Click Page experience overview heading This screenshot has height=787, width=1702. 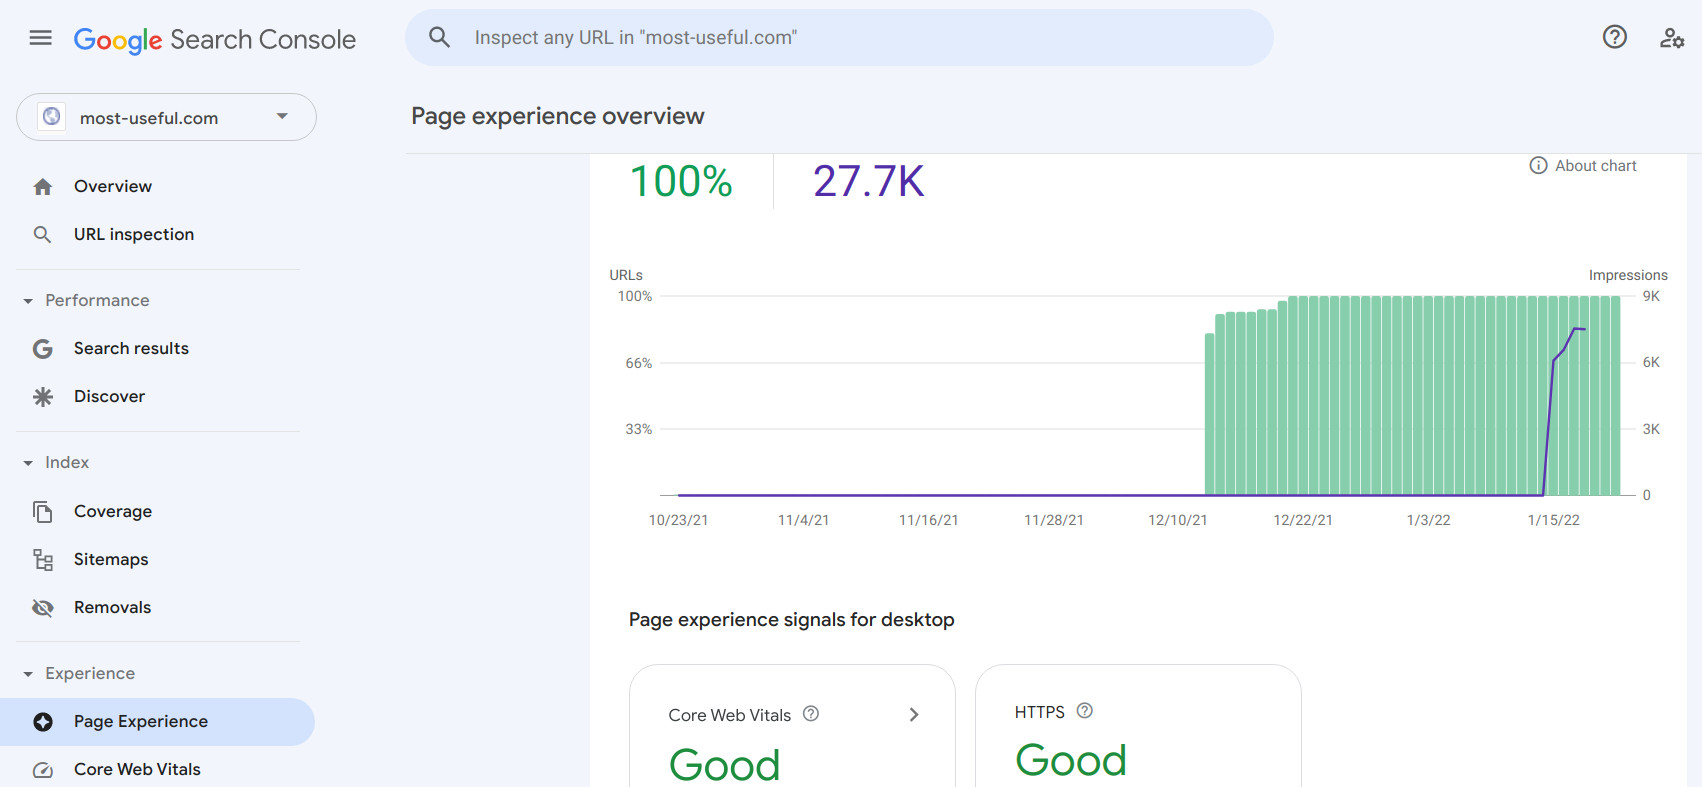pos(557,116)
